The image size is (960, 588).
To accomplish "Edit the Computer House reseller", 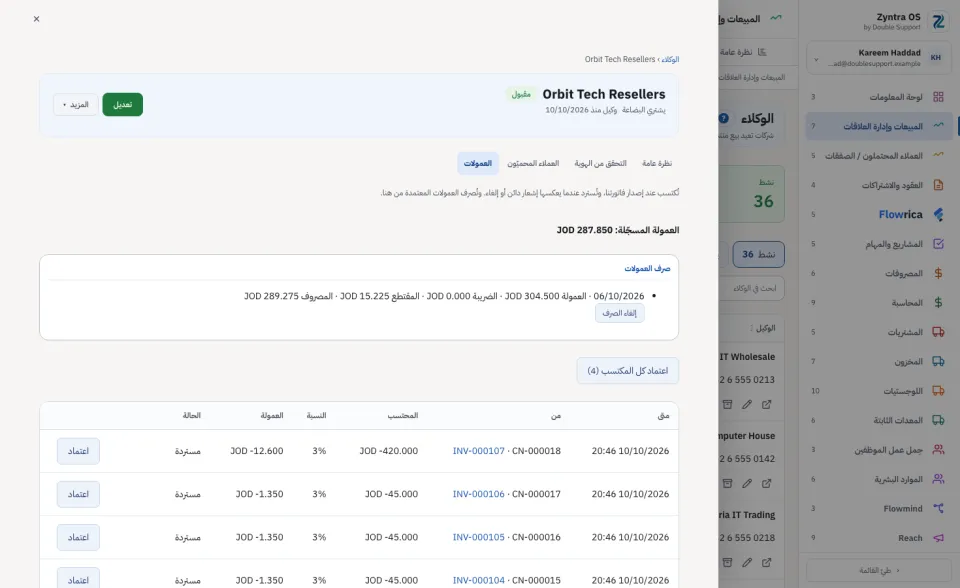I will 747,483.
